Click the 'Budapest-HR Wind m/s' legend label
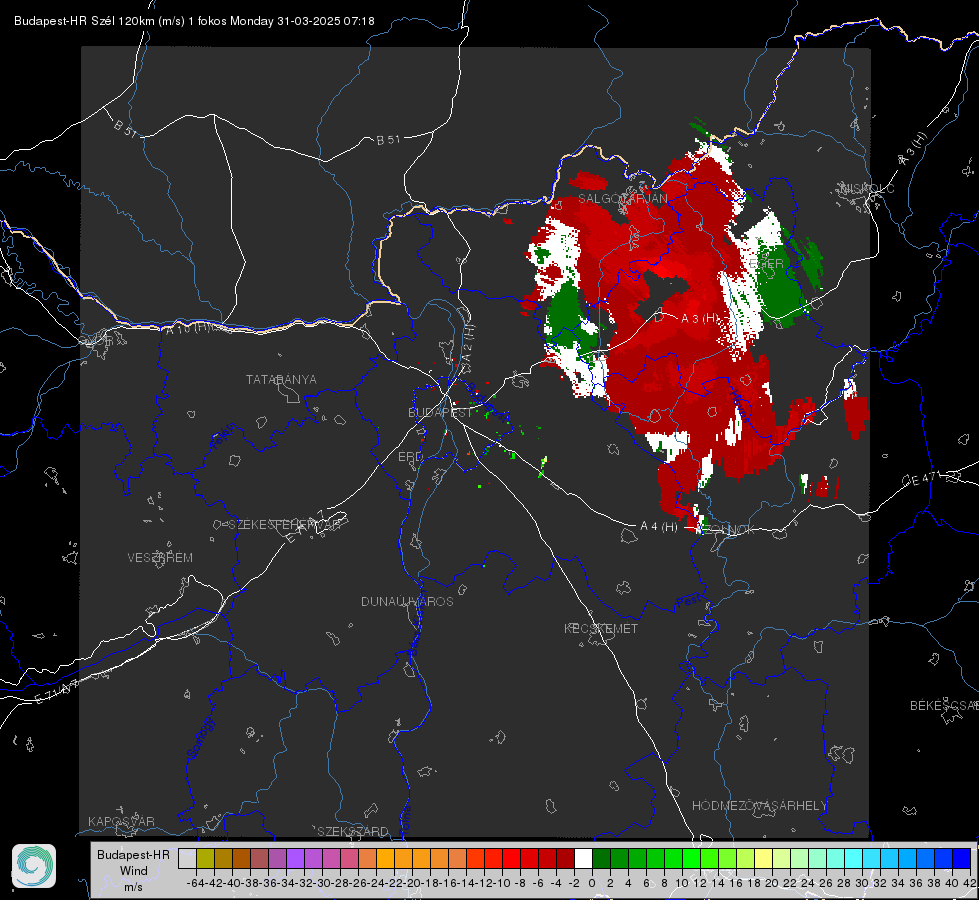The width and height of the screenshot is (979, 900). coord(133,871)
